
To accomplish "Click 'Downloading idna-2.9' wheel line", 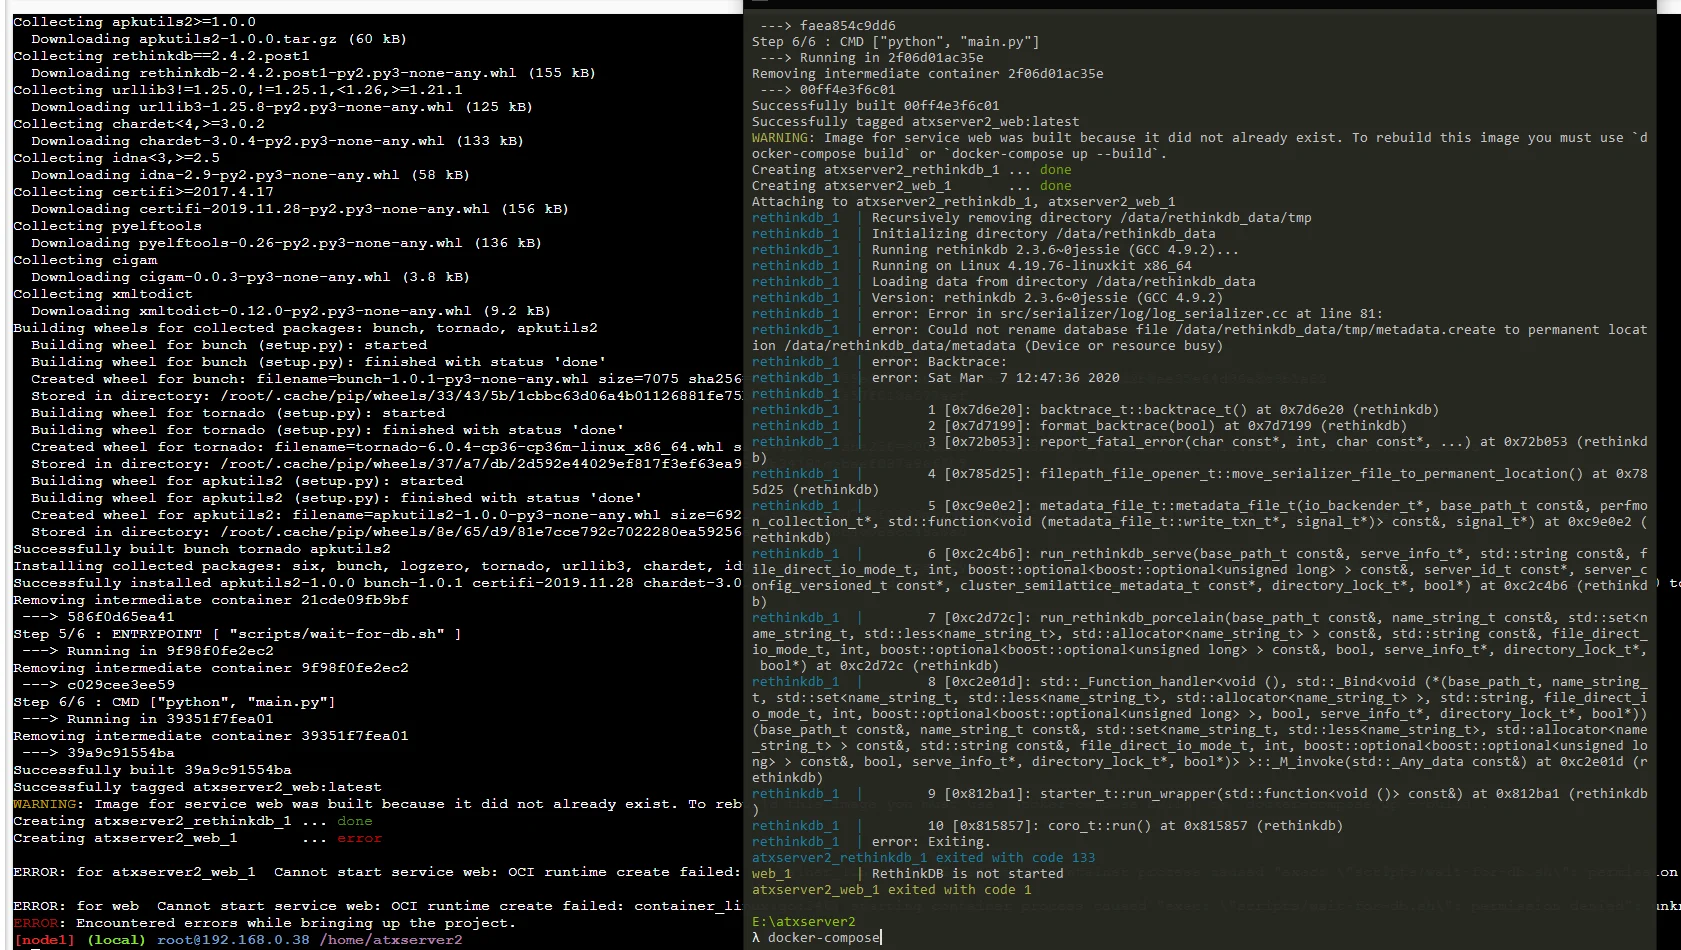I will coord(250,175).
